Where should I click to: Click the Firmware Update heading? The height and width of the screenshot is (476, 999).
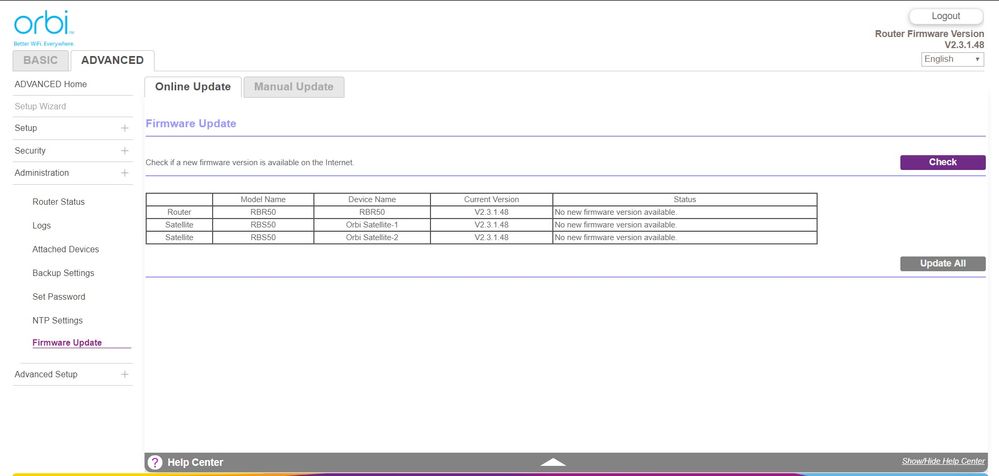(x=190, y=124)
